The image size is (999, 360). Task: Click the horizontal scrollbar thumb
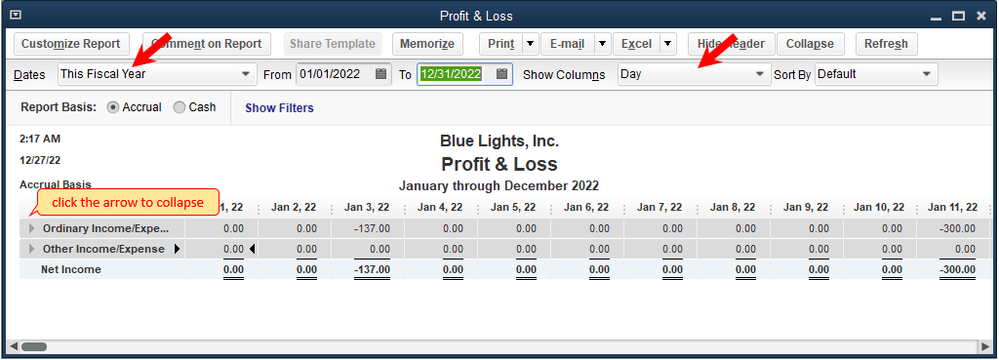(x=33, y=347)
